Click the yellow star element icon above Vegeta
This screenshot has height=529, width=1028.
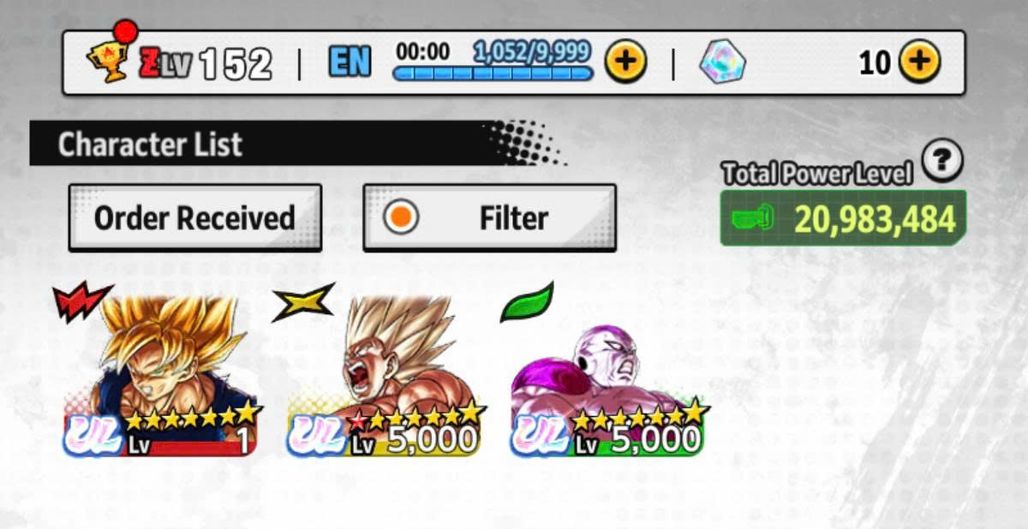coord(303,302)
